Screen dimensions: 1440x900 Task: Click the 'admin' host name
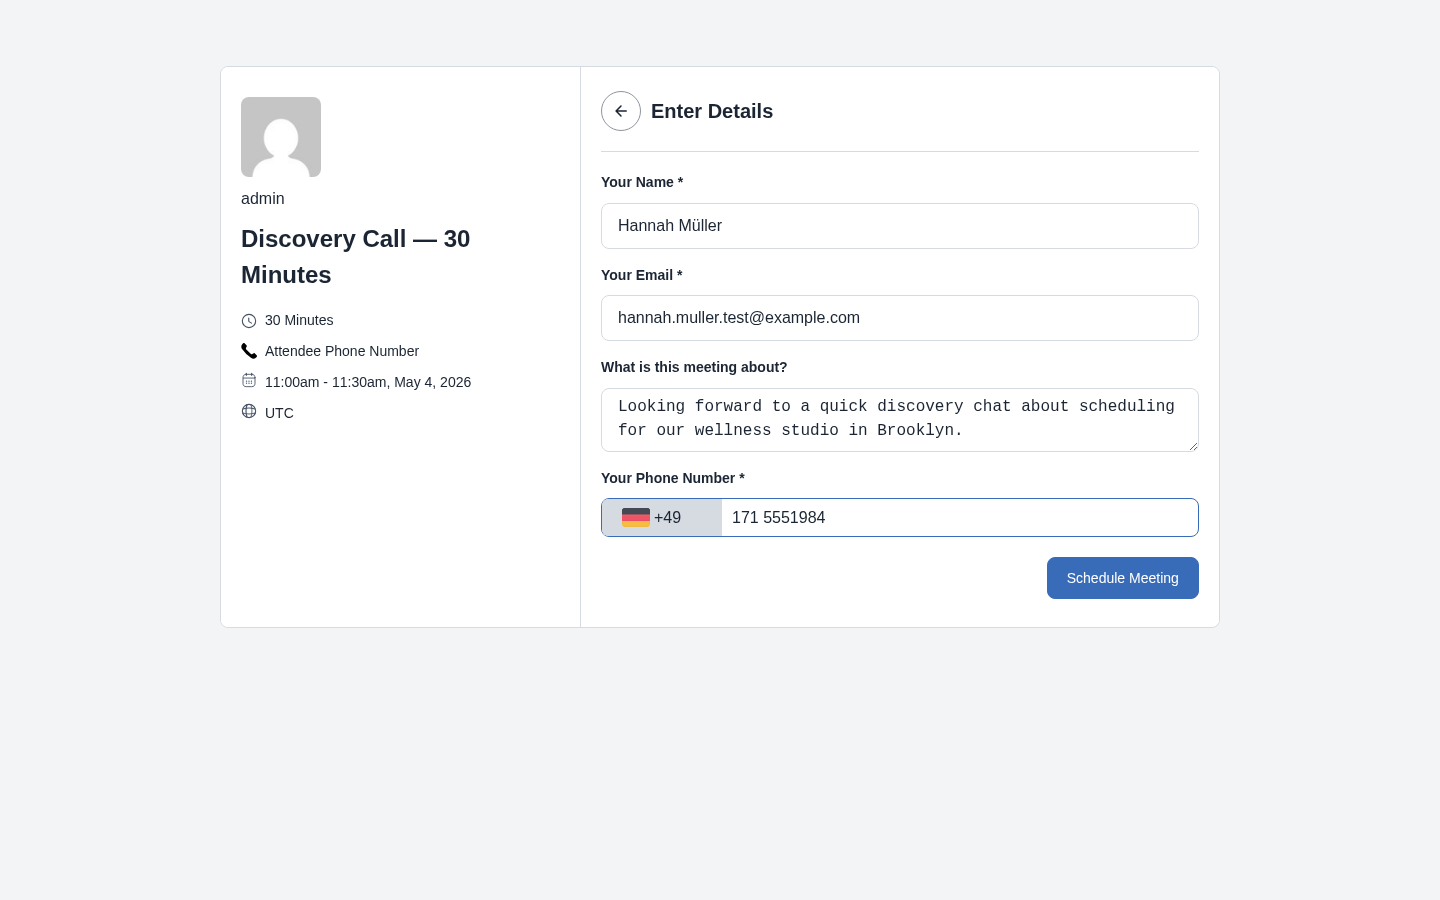coord(263,199)
